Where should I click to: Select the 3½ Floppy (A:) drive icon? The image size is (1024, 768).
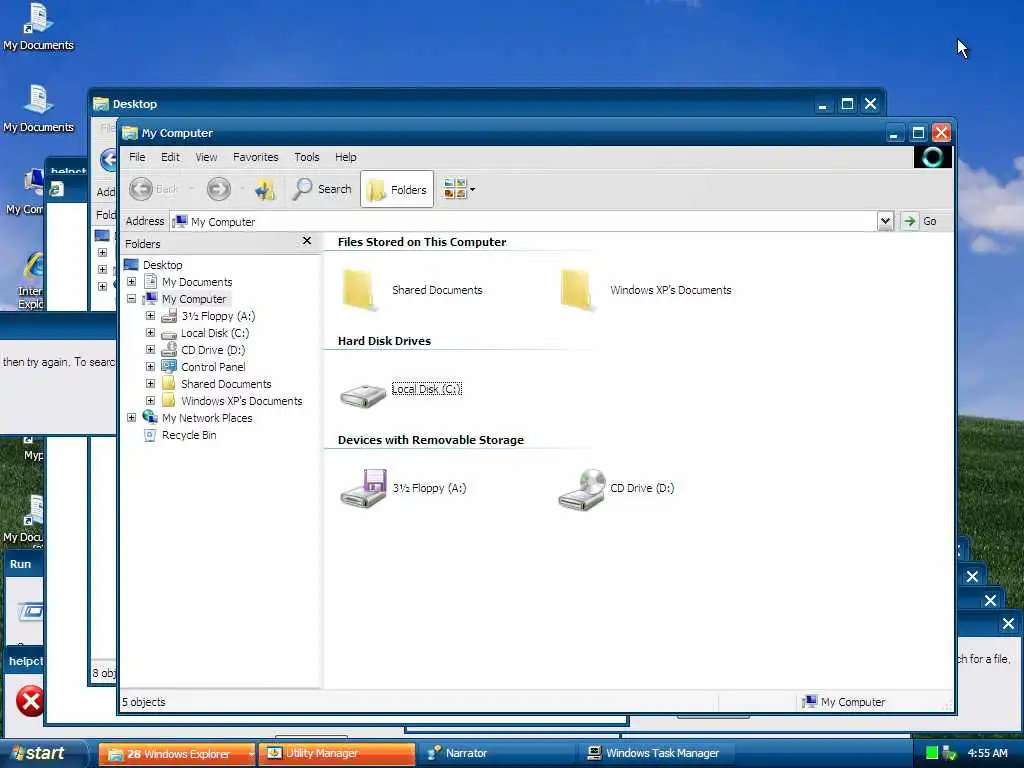pyautogui.click(x=363, y=488)
